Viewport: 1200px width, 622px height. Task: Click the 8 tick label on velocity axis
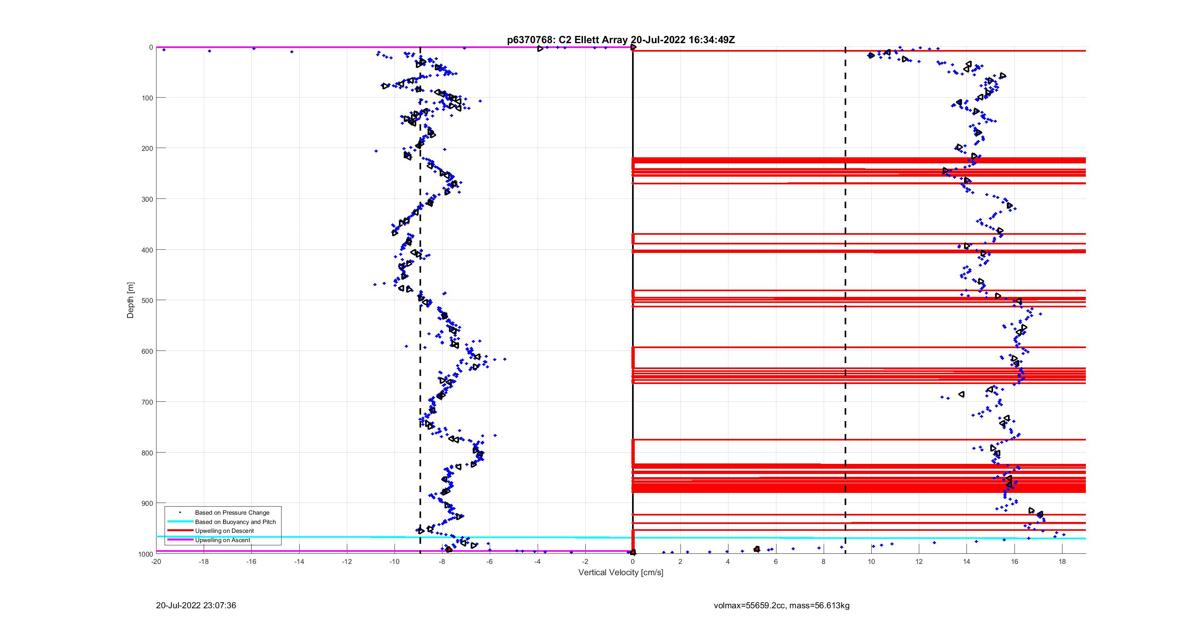824,562
